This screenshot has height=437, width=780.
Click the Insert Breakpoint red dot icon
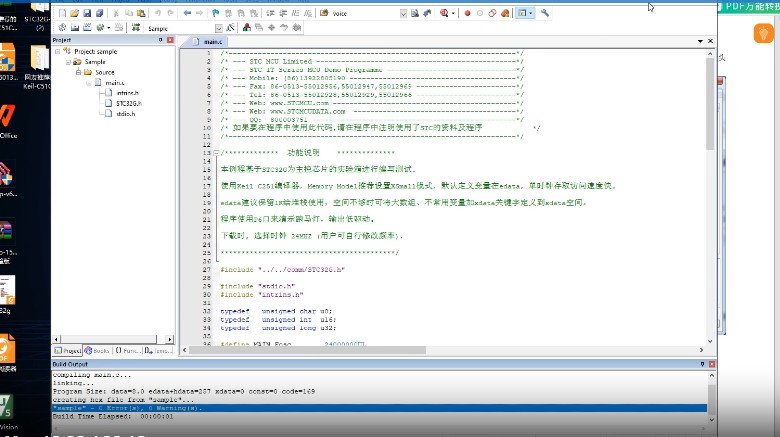[x=467, y=13]
